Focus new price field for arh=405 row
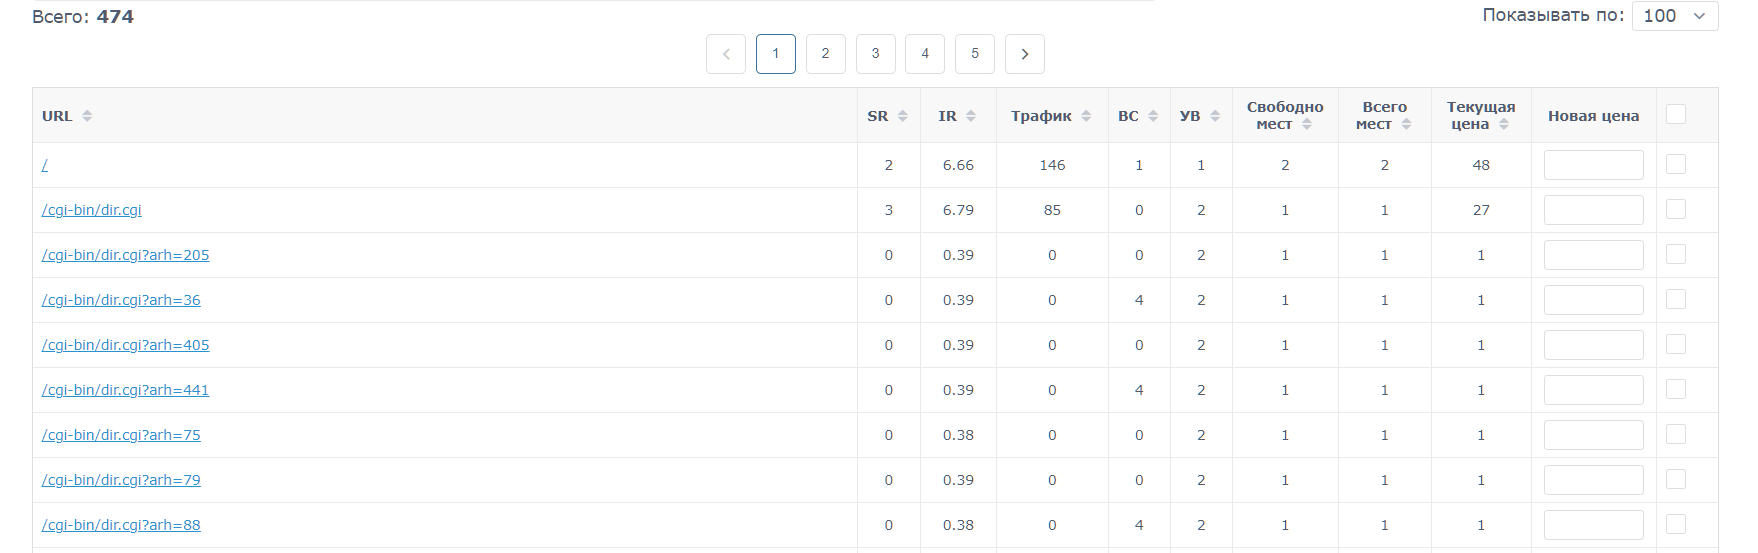 (x=1594, y=345)
